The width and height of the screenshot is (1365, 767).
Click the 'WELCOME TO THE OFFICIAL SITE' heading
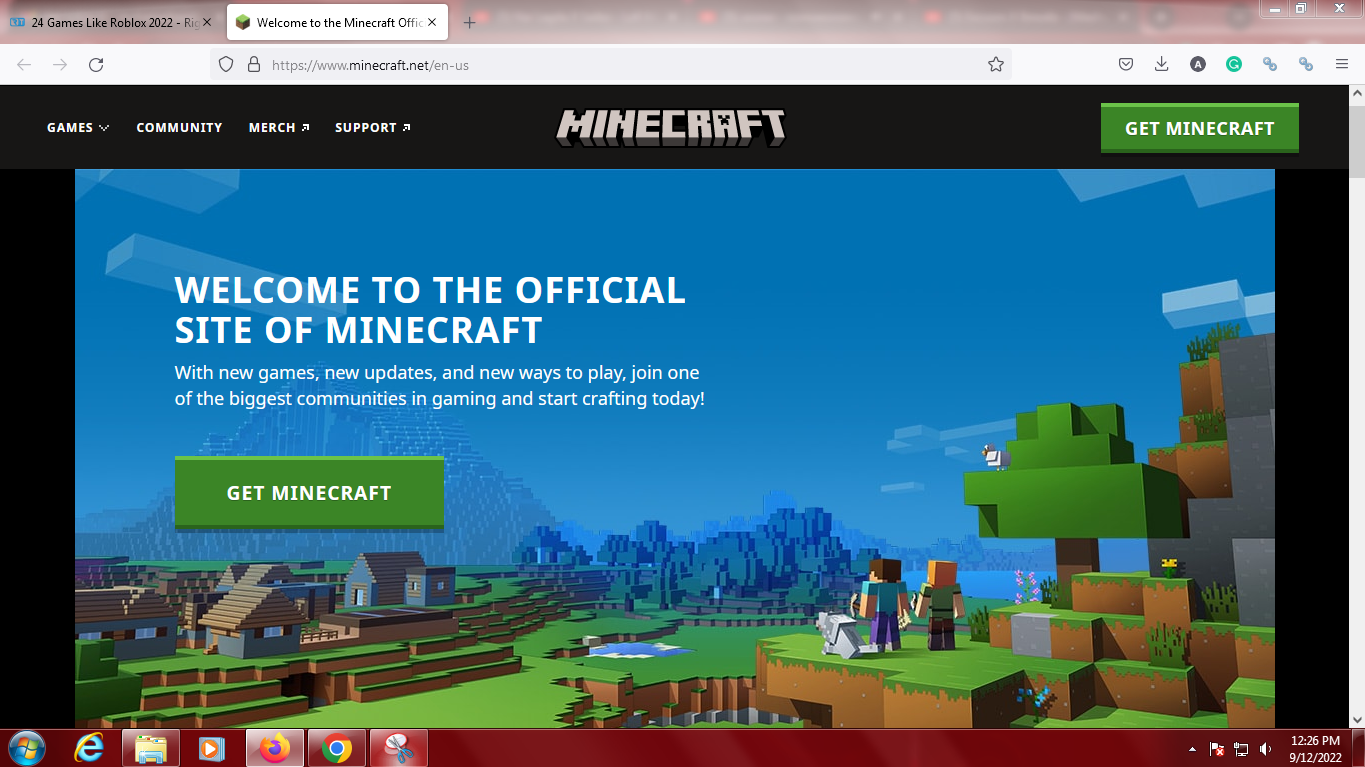coord(430,309)
